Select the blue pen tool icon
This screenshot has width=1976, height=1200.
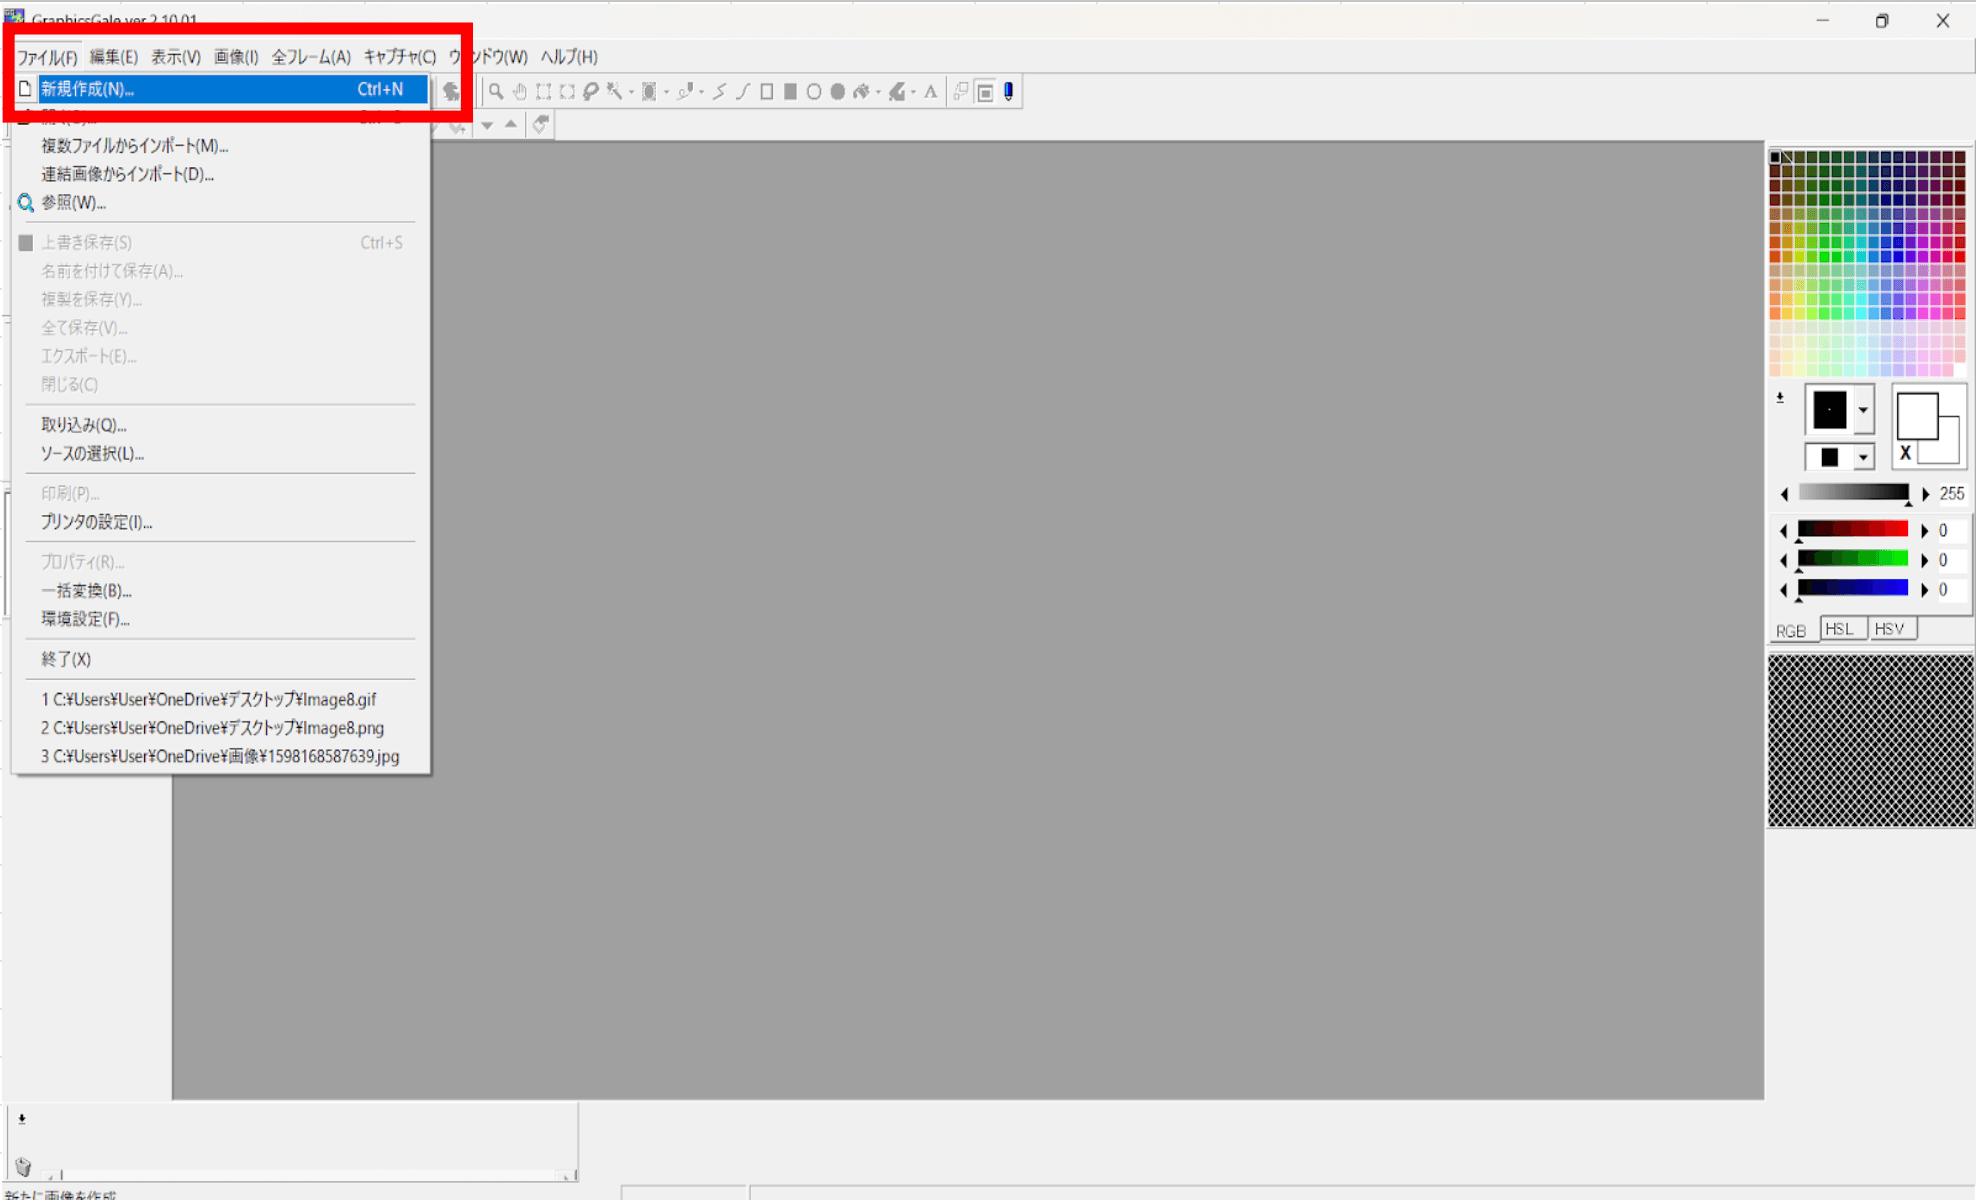point(1009,92)
